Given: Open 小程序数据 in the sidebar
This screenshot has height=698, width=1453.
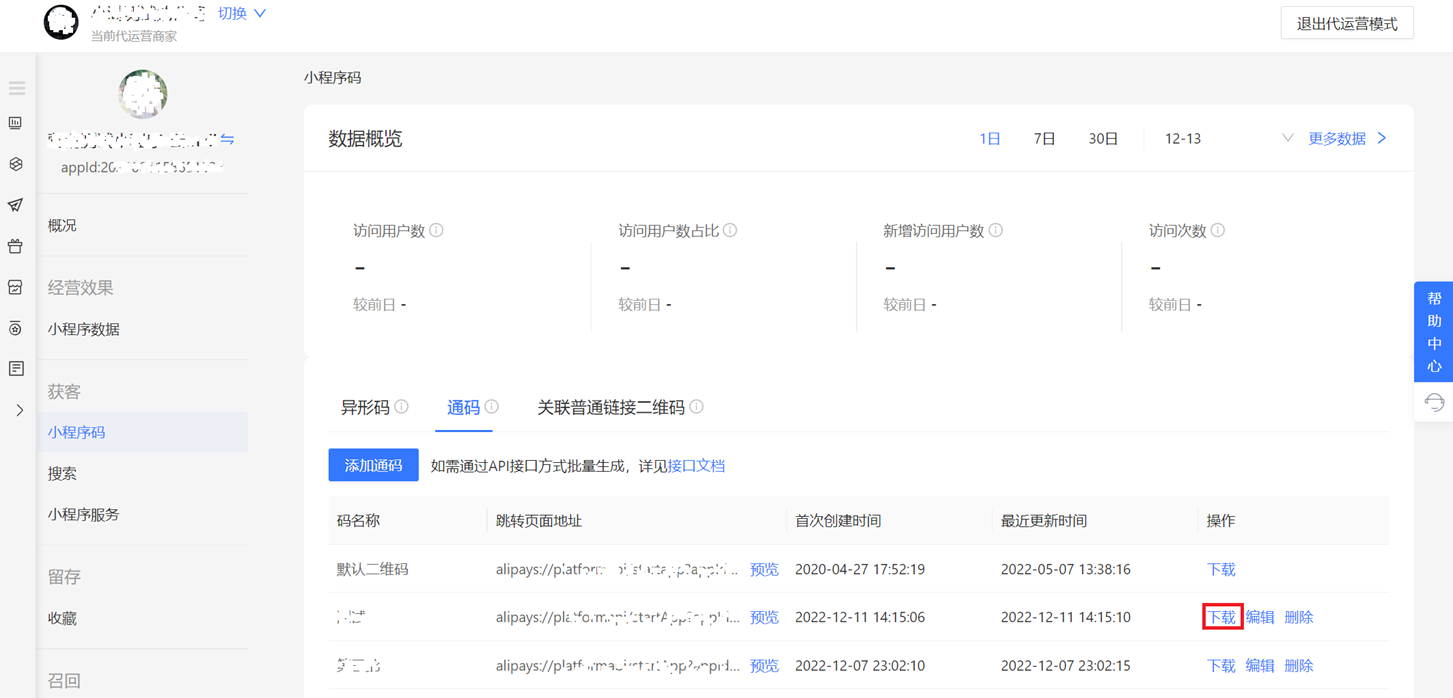Looking at the screenshot, I should 84,329.
